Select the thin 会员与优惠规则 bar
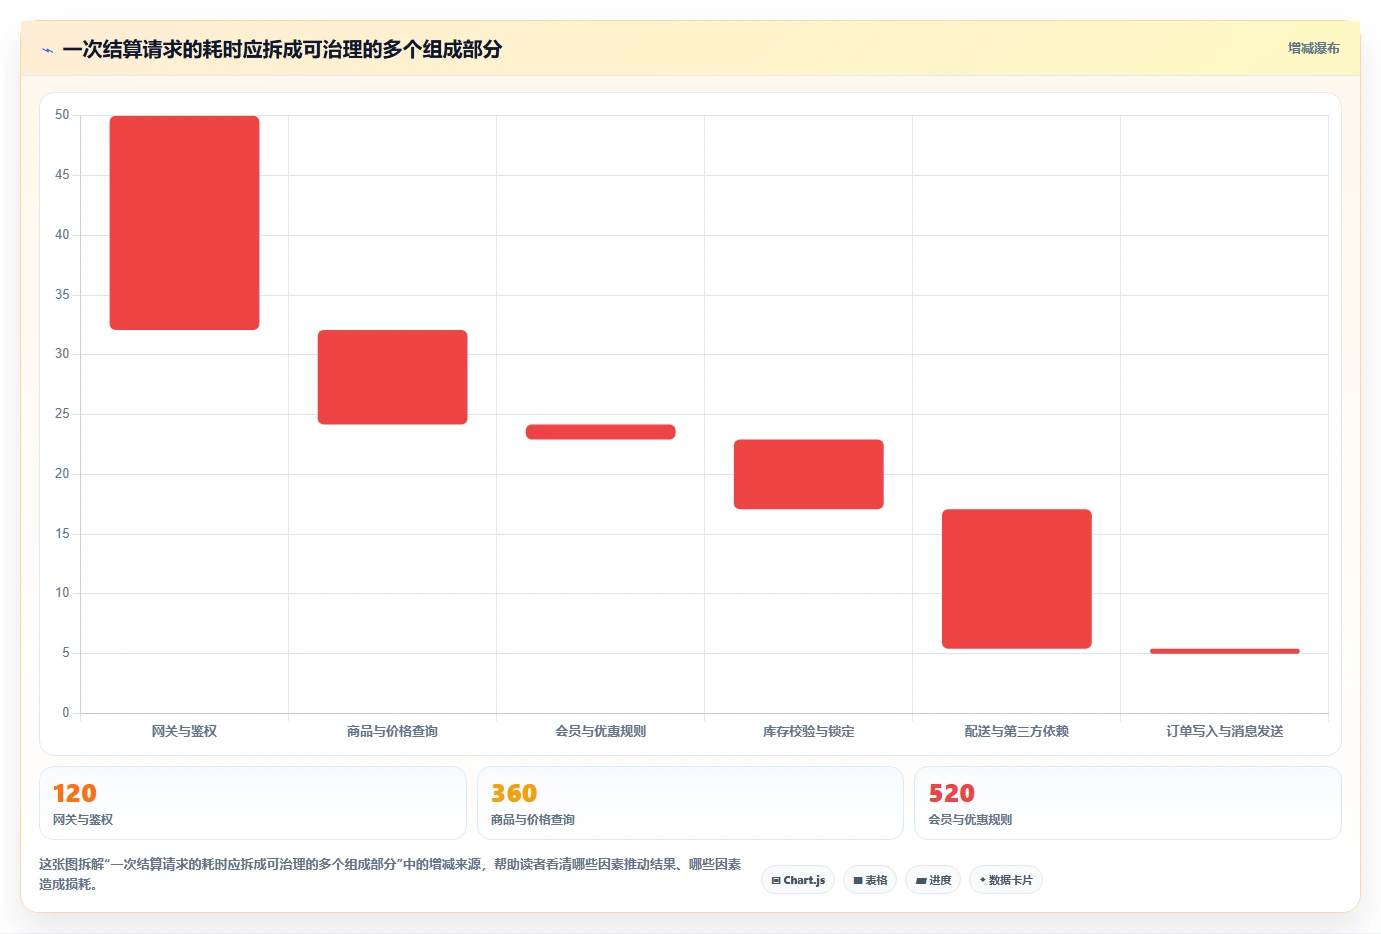 (600, 432)
